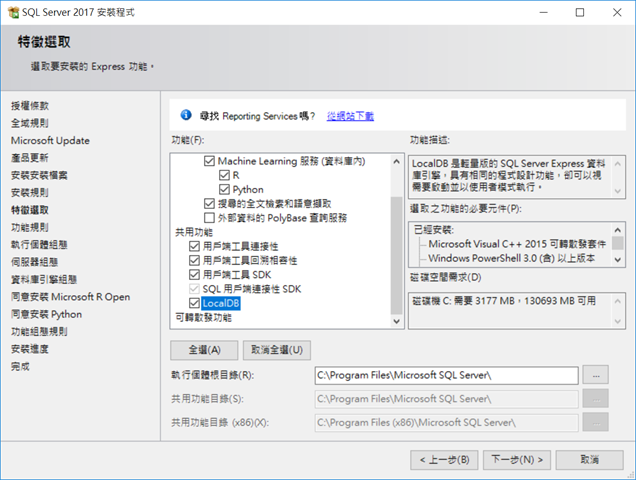
Task: Click the disk space requirement text
Action: click(x=504, y=301)
